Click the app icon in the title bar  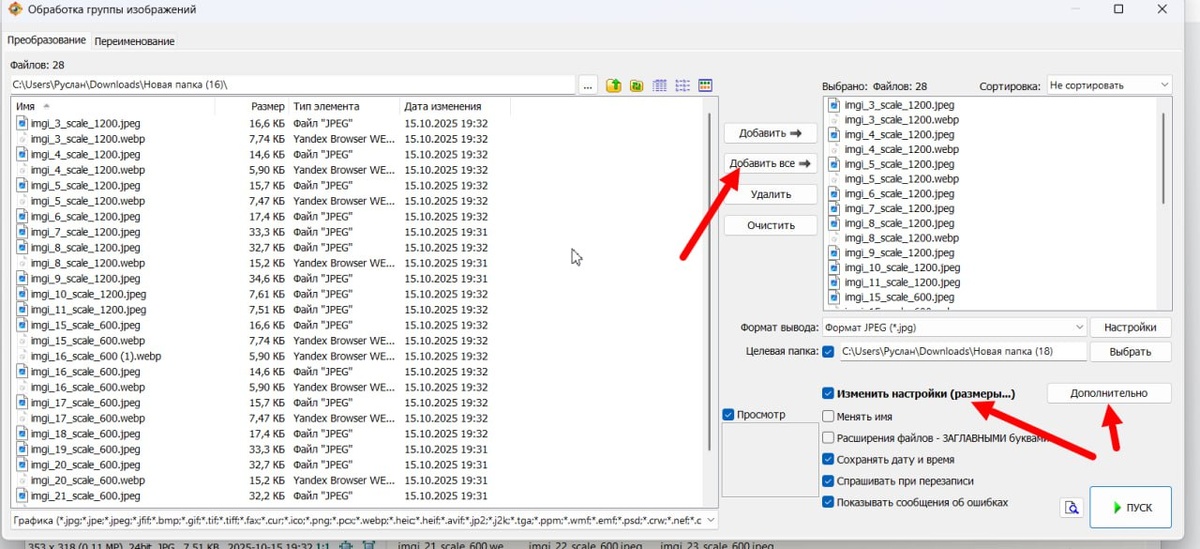pos(15,9)
